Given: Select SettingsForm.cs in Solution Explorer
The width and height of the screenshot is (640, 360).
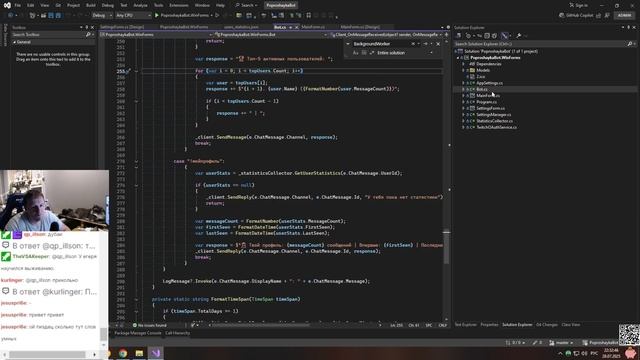Looking at the screenshot, I should (x=490, y=108).
